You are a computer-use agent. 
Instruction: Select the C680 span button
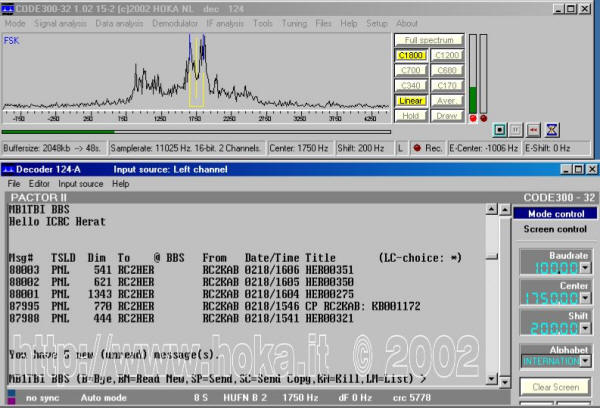click(x=447, y=70)
